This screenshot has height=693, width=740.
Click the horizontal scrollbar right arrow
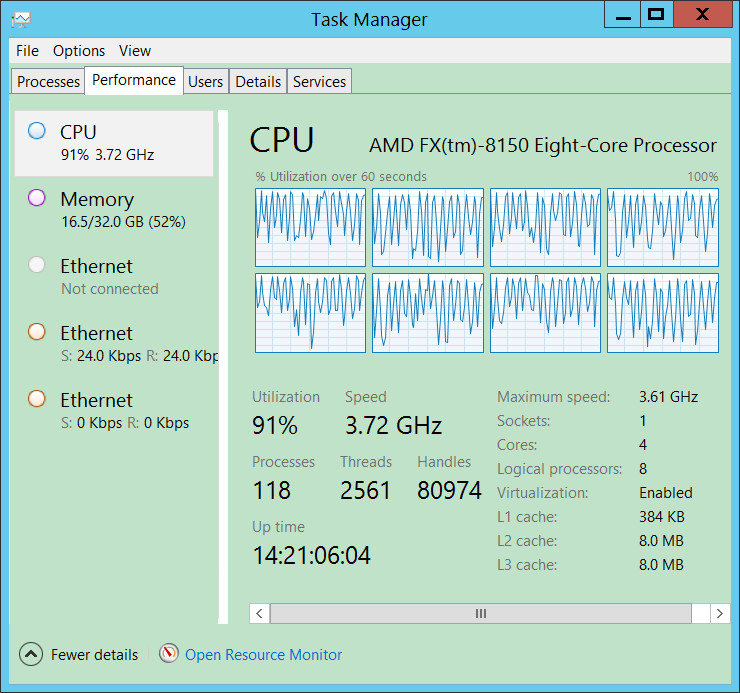(720, 613)
